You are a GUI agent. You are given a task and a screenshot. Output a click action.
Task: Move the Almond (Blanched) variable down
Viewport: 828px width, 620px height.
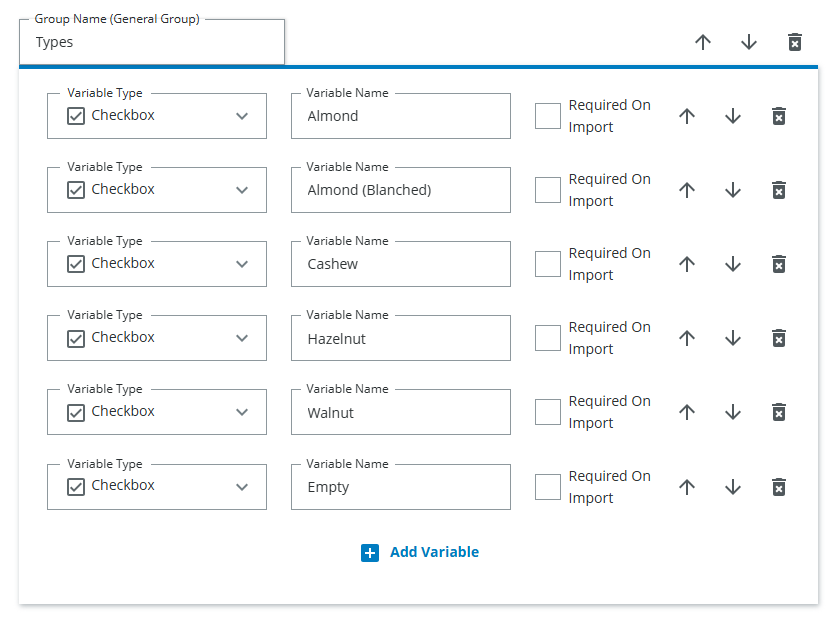(x=733, y=190)
